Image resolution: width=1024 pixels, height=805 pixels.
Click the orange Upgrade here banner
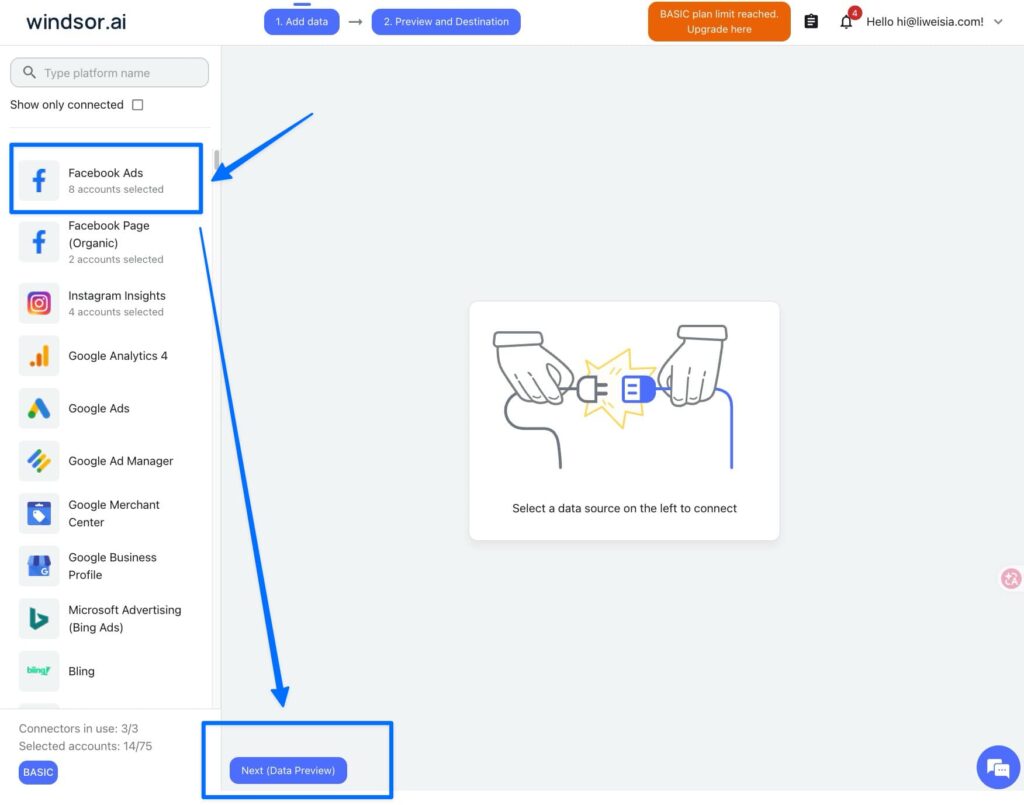tap(719, 22)
